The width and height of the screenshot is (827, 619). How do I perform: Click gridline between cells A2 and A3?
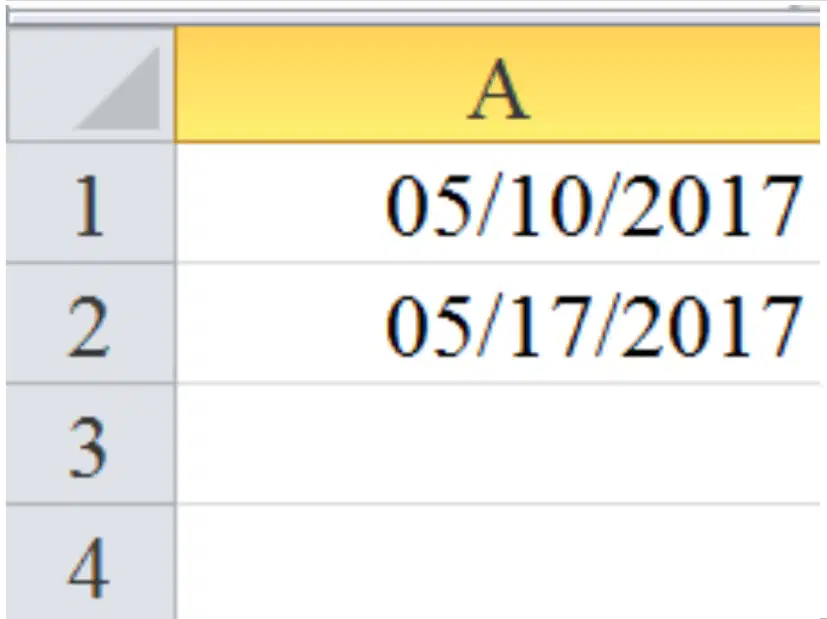pyautogui.click(x=498, y=383)
